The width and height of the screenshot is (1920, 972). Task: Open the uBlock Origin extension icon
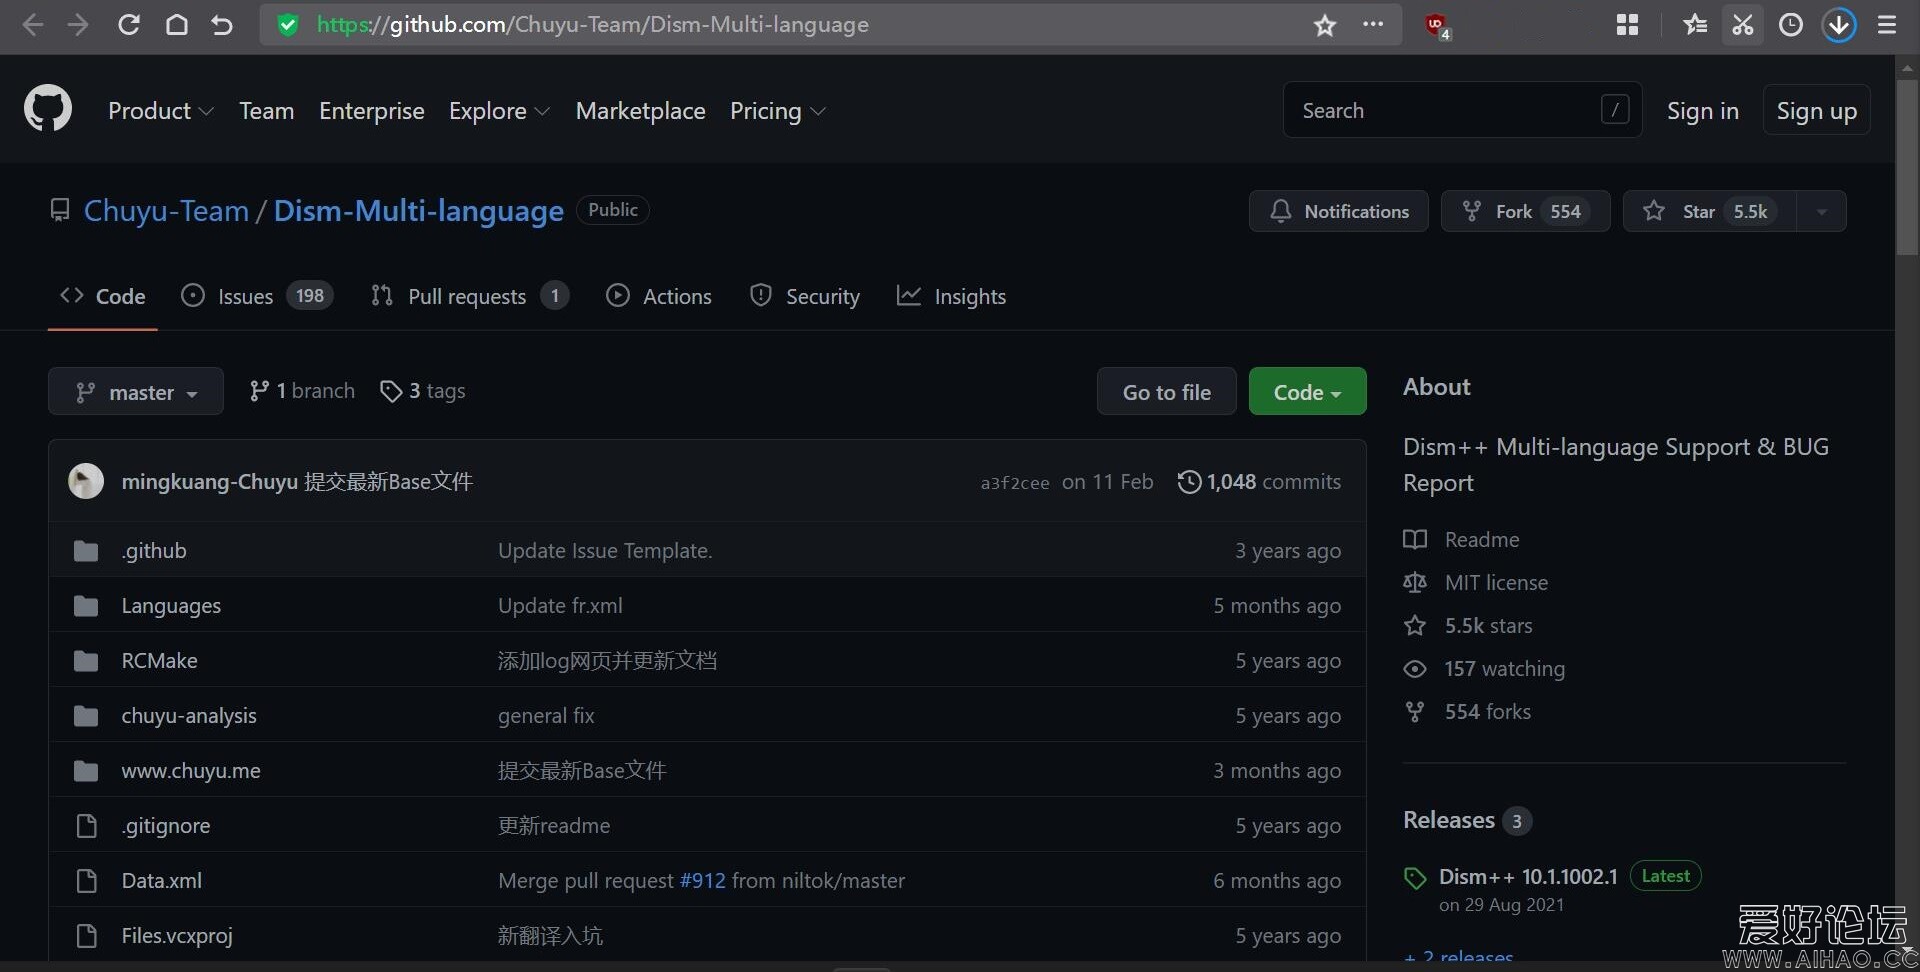click(1436, 25)
